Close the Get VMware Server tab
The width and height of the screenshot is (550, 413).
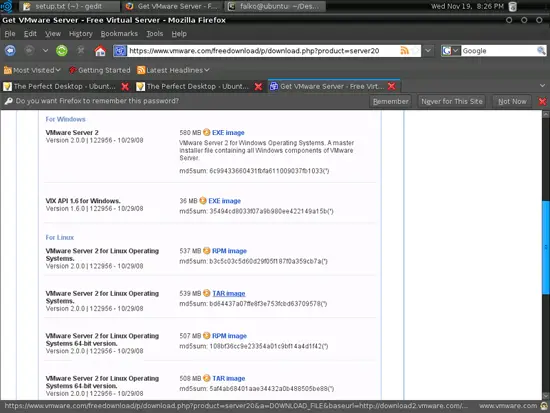tap(392, 86)
